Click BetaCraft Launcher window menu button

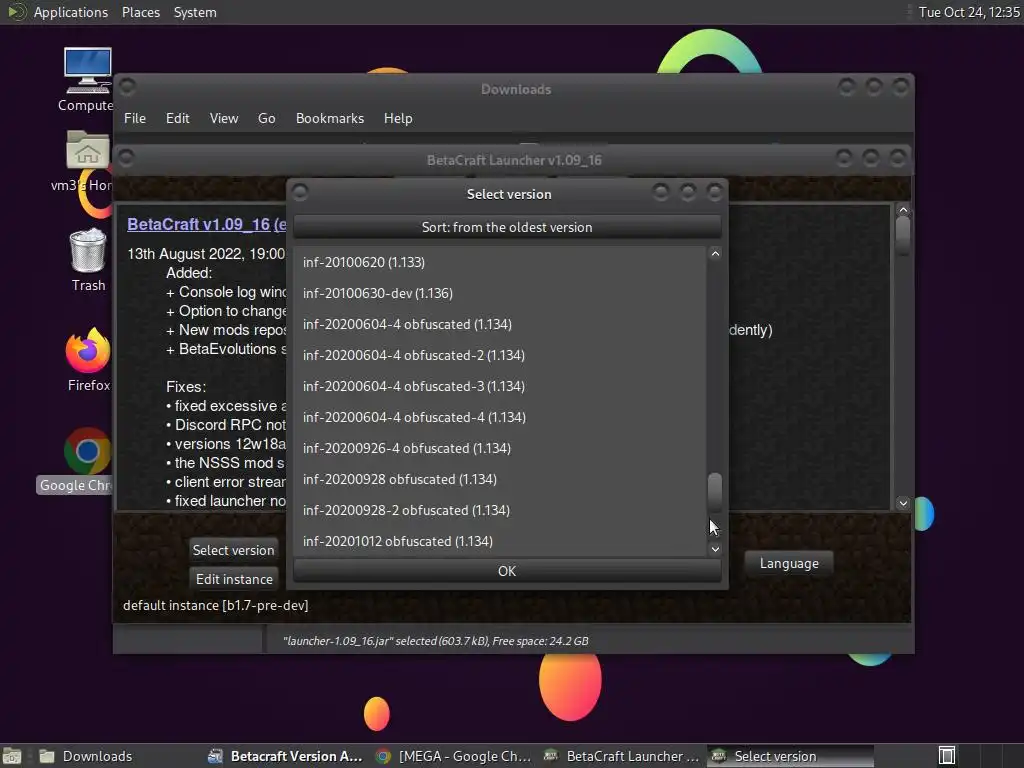coord(127,157)
